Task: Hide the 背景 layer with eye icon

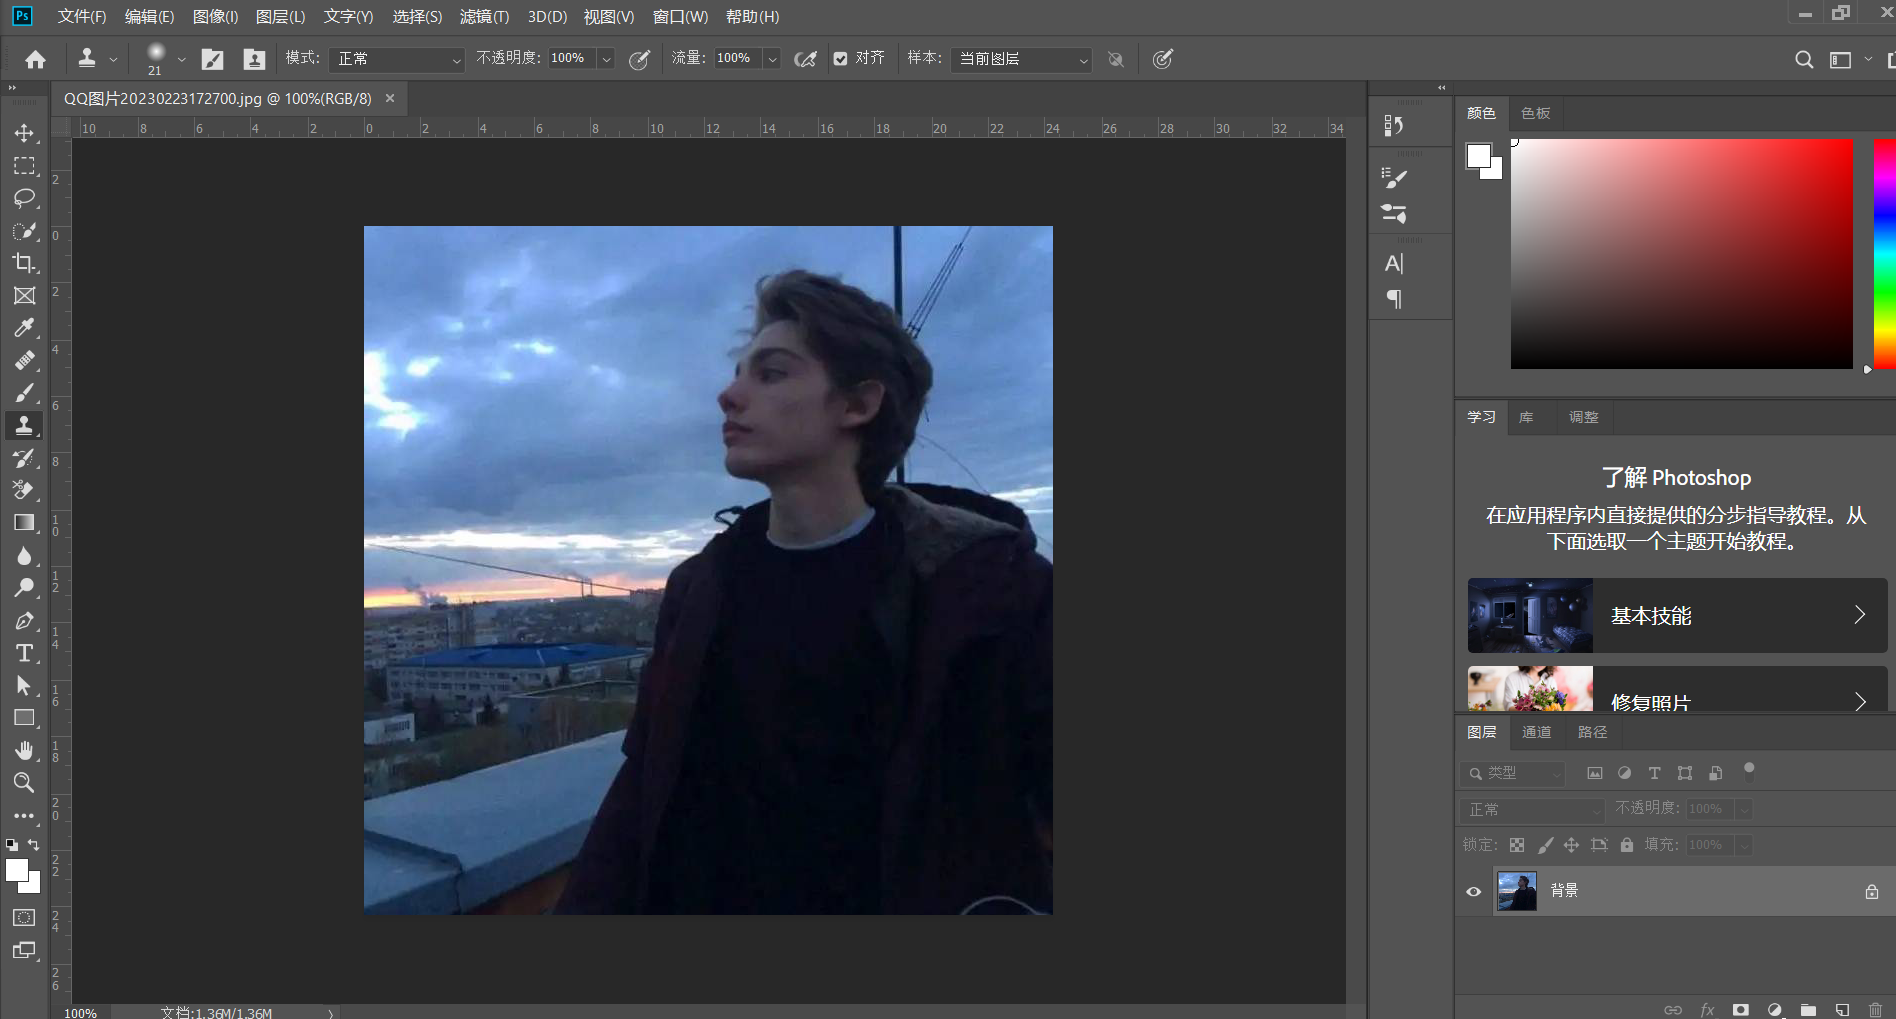Action: pyautogui.click(x=1473, y=891)
